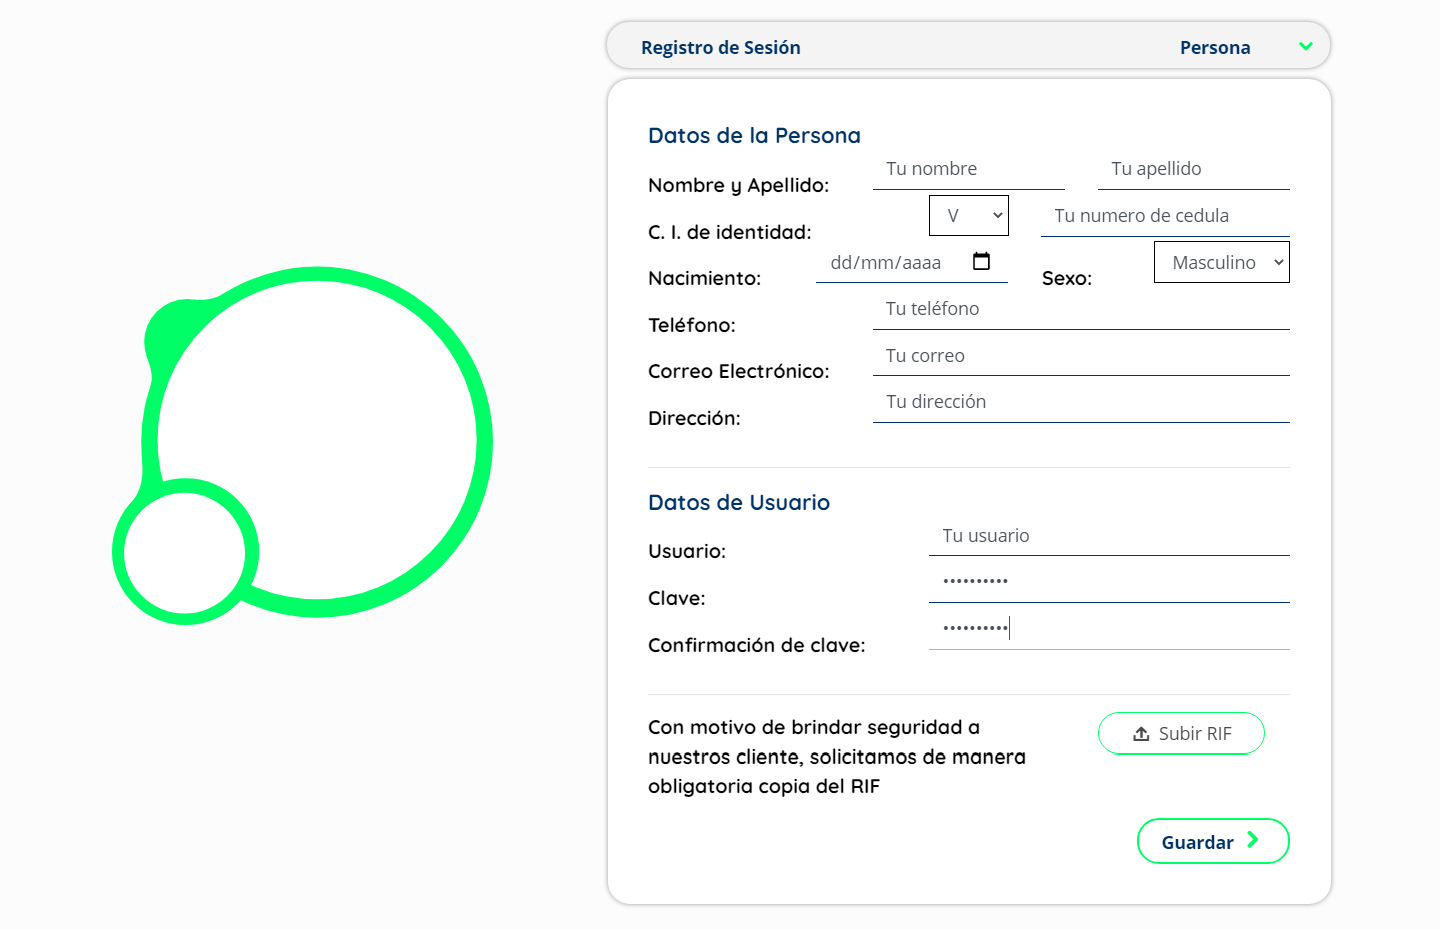Click the dd/mm/aaaa birth date field
Viewport: 1440px width, 929px height.
coord(890,263)
